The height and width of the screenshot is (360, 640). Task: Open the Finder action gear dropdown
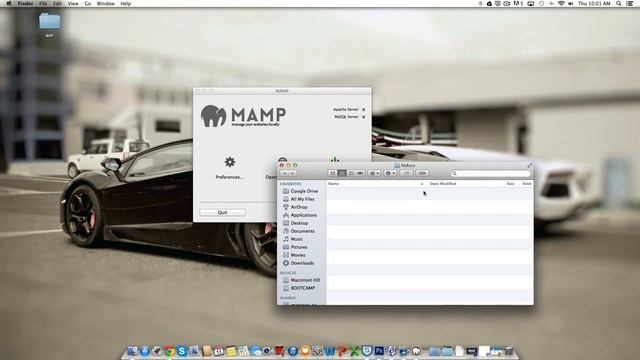(x=390, y=173)
